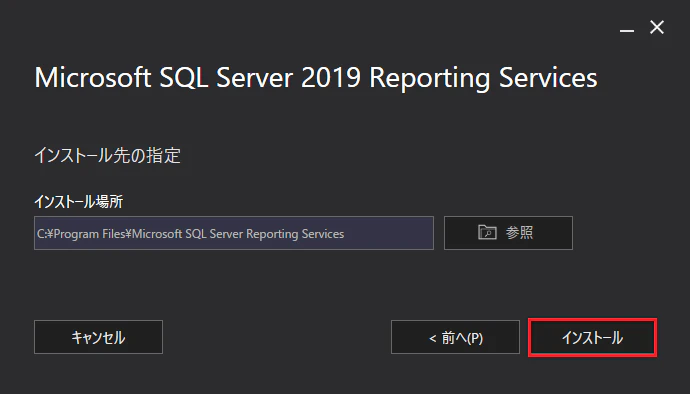Click the インストール button
Screen dimensions: 690x394
pyautogui.click(x=592, y=337)
